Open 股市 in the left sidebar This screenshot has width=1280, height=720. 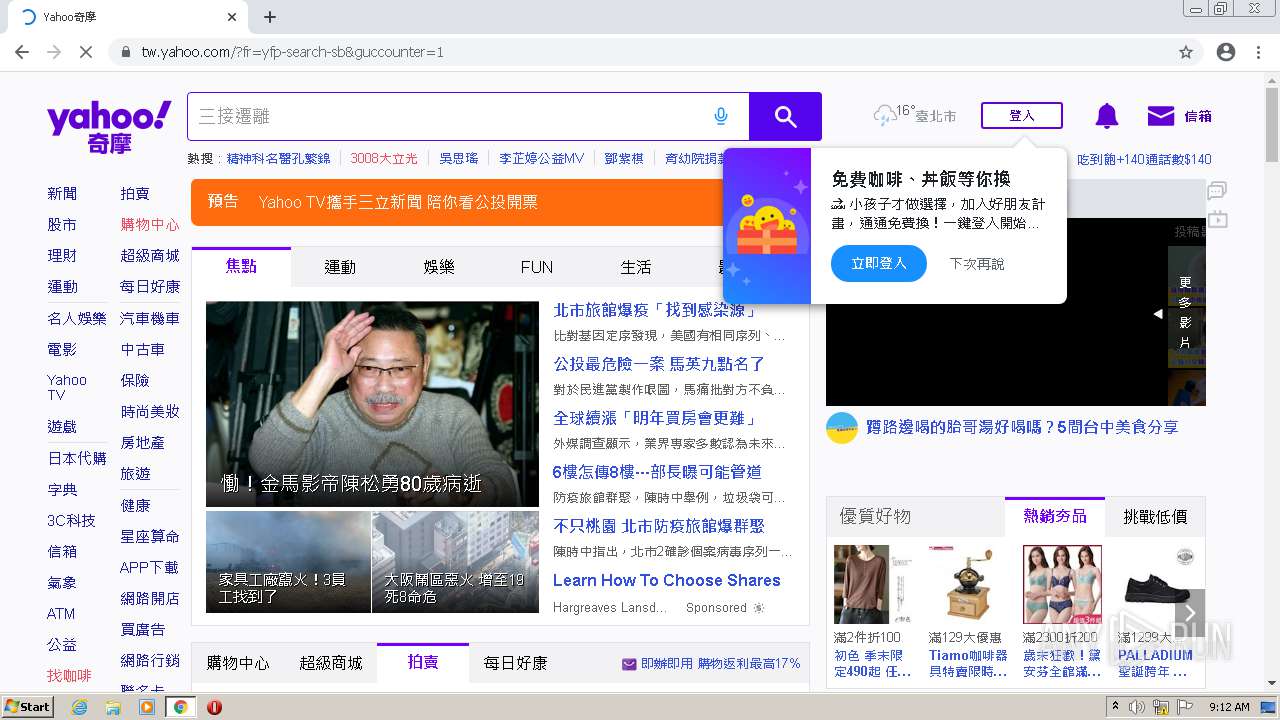tap(62, 225)
